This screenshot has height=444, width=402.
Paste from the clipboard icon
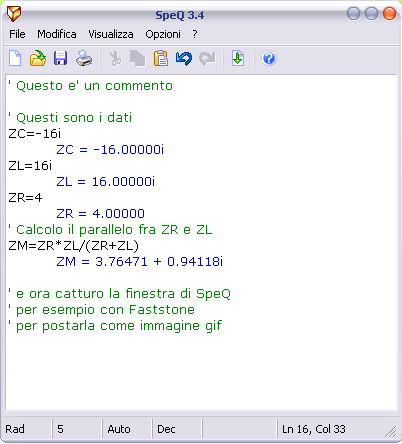161,58
